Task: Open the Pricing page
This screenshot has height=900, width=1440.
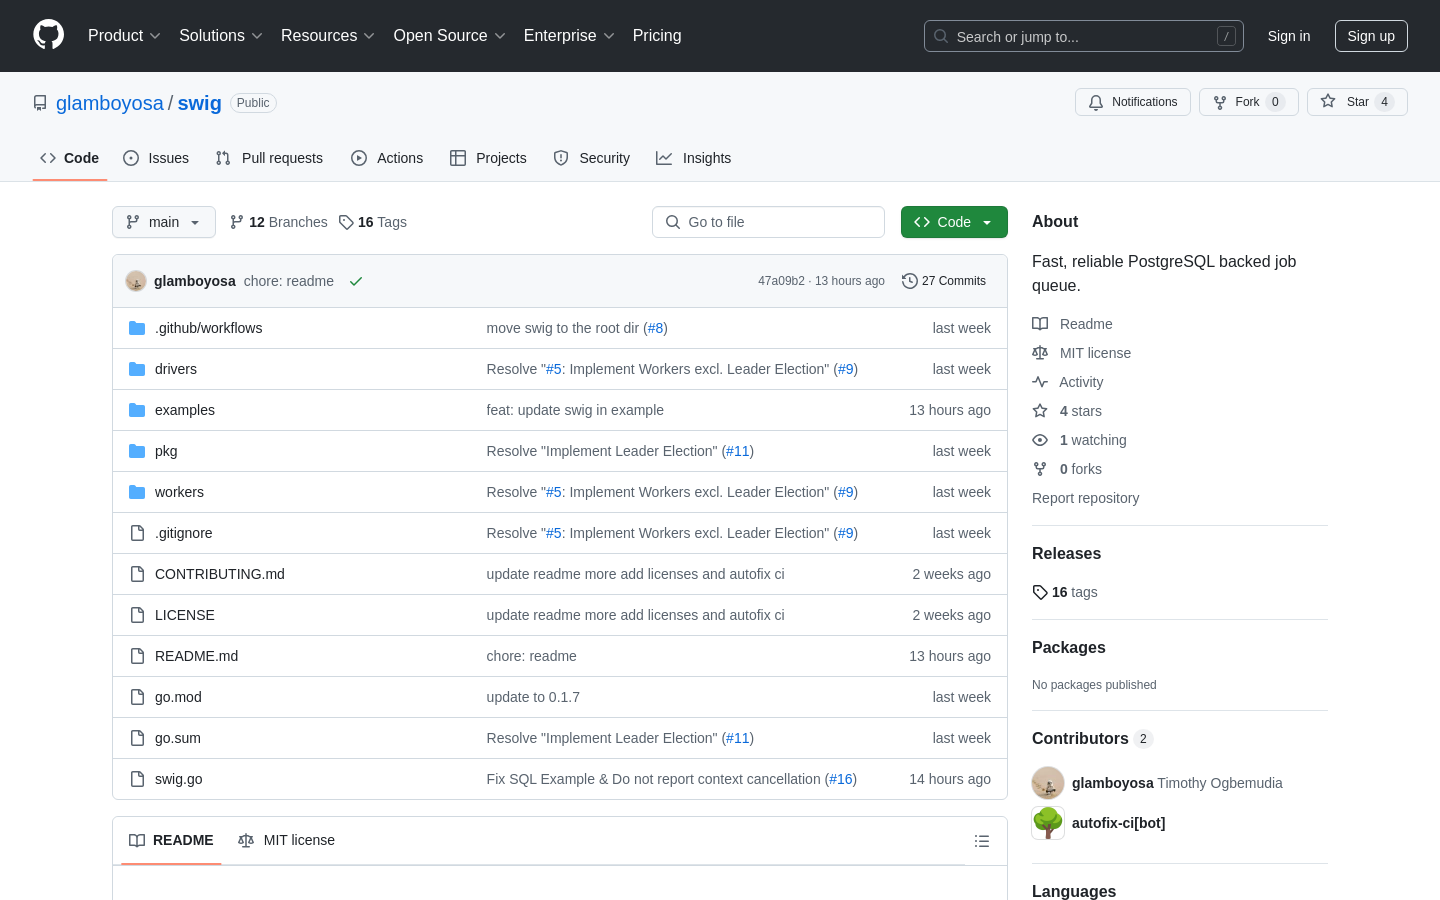Action: tap(657, 36)
